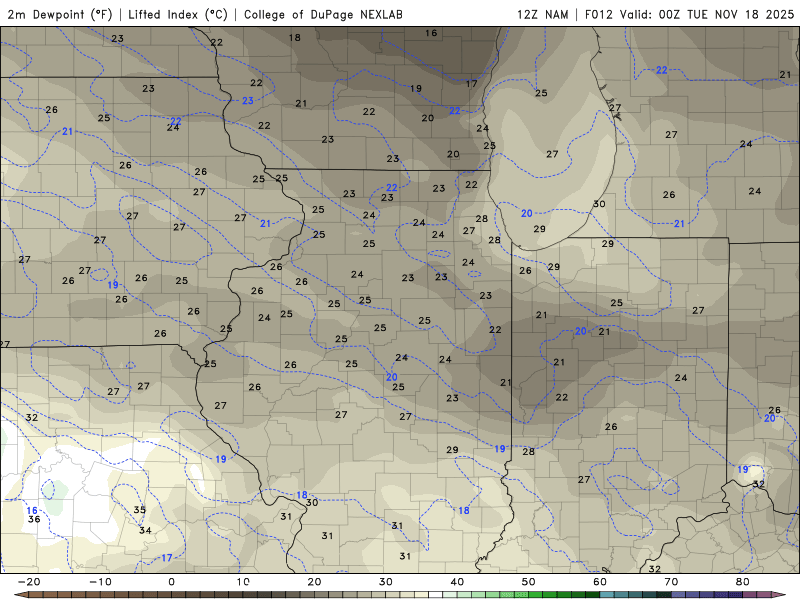Screen dimensions: 800x600
Task: Click the black 35 dewpoint value
Action: [x=140, y=510]
